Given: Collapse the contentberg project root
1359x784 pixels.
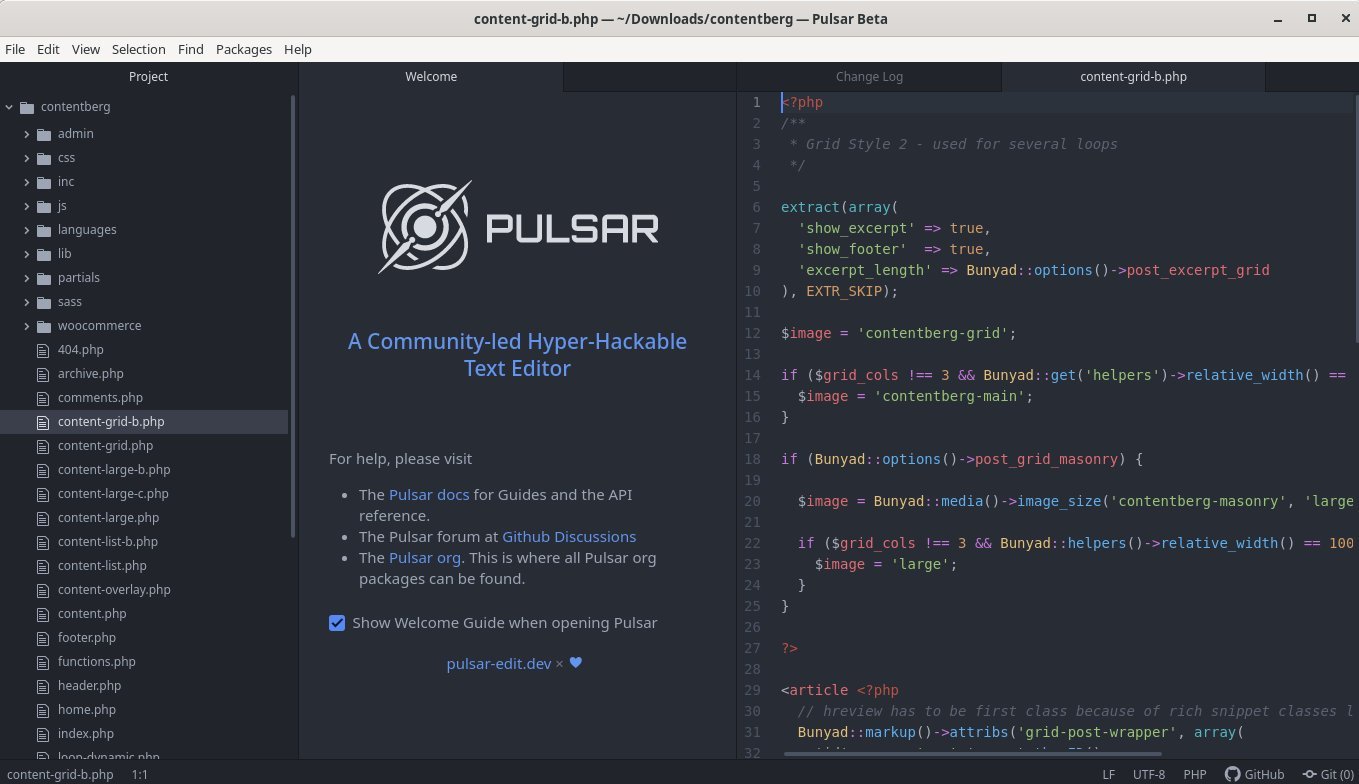Looking at the screenshot, I should 9,107.
